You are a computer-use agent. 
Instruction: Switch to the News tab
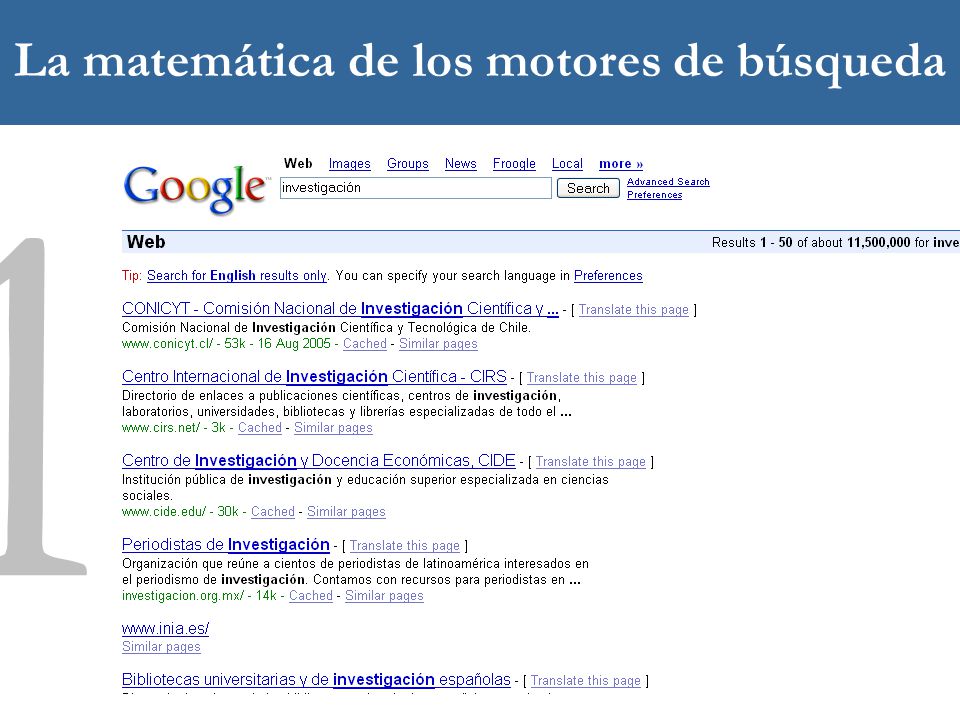click(460, 163)
